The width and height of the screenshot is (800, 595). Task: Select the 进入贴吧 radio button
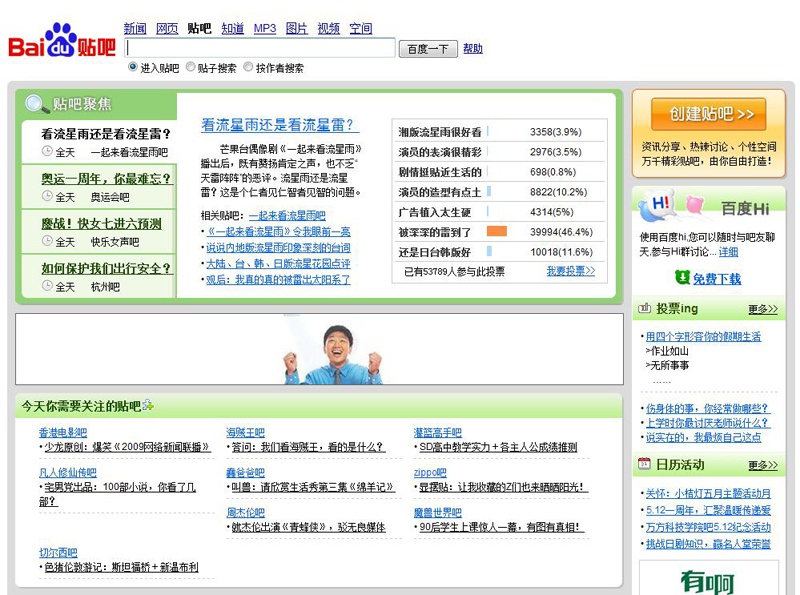pyautogui.click(x=133, y=67)
